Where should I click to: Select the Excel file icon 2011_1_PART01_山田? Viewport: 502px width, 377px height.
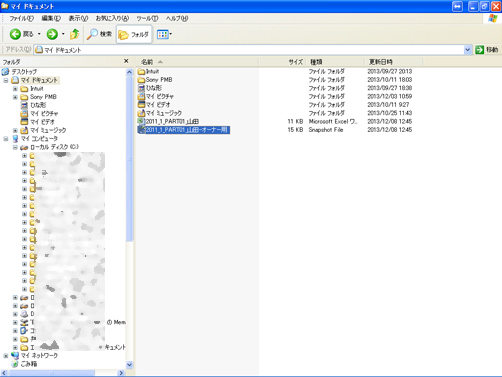pos(141,121)
